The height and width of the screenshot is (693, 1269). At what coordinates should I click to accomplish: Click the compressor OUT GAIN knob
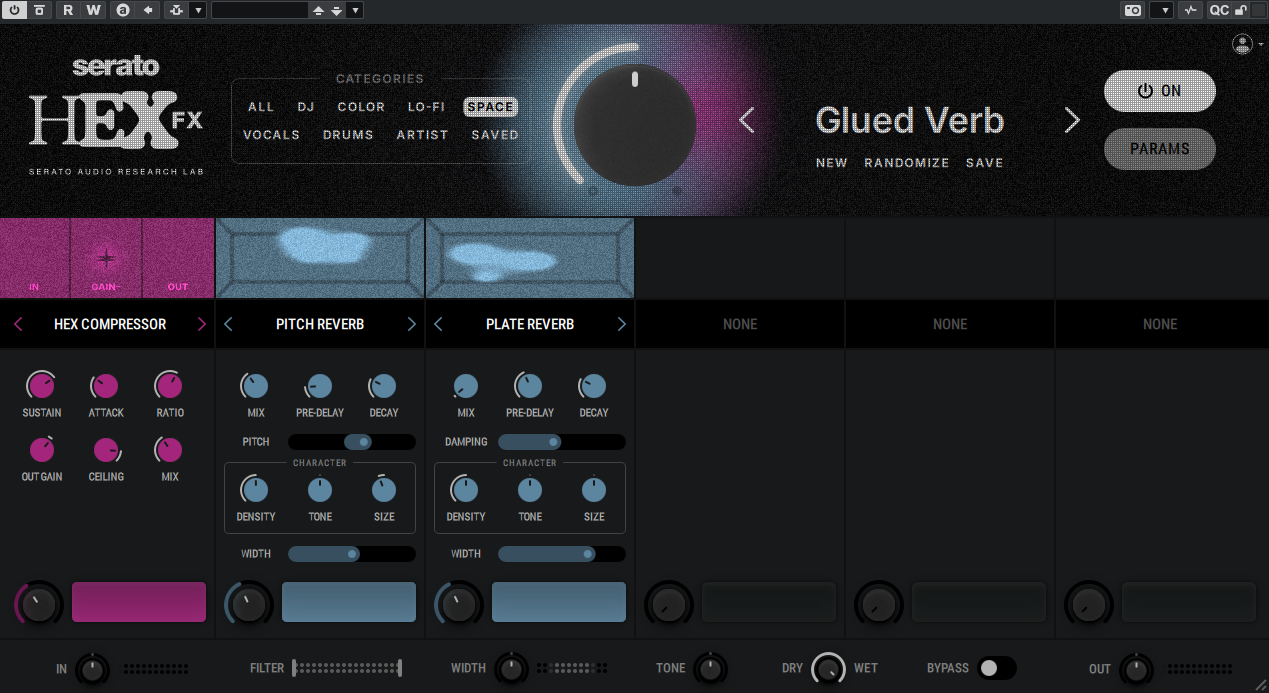[x=41, y=450]
